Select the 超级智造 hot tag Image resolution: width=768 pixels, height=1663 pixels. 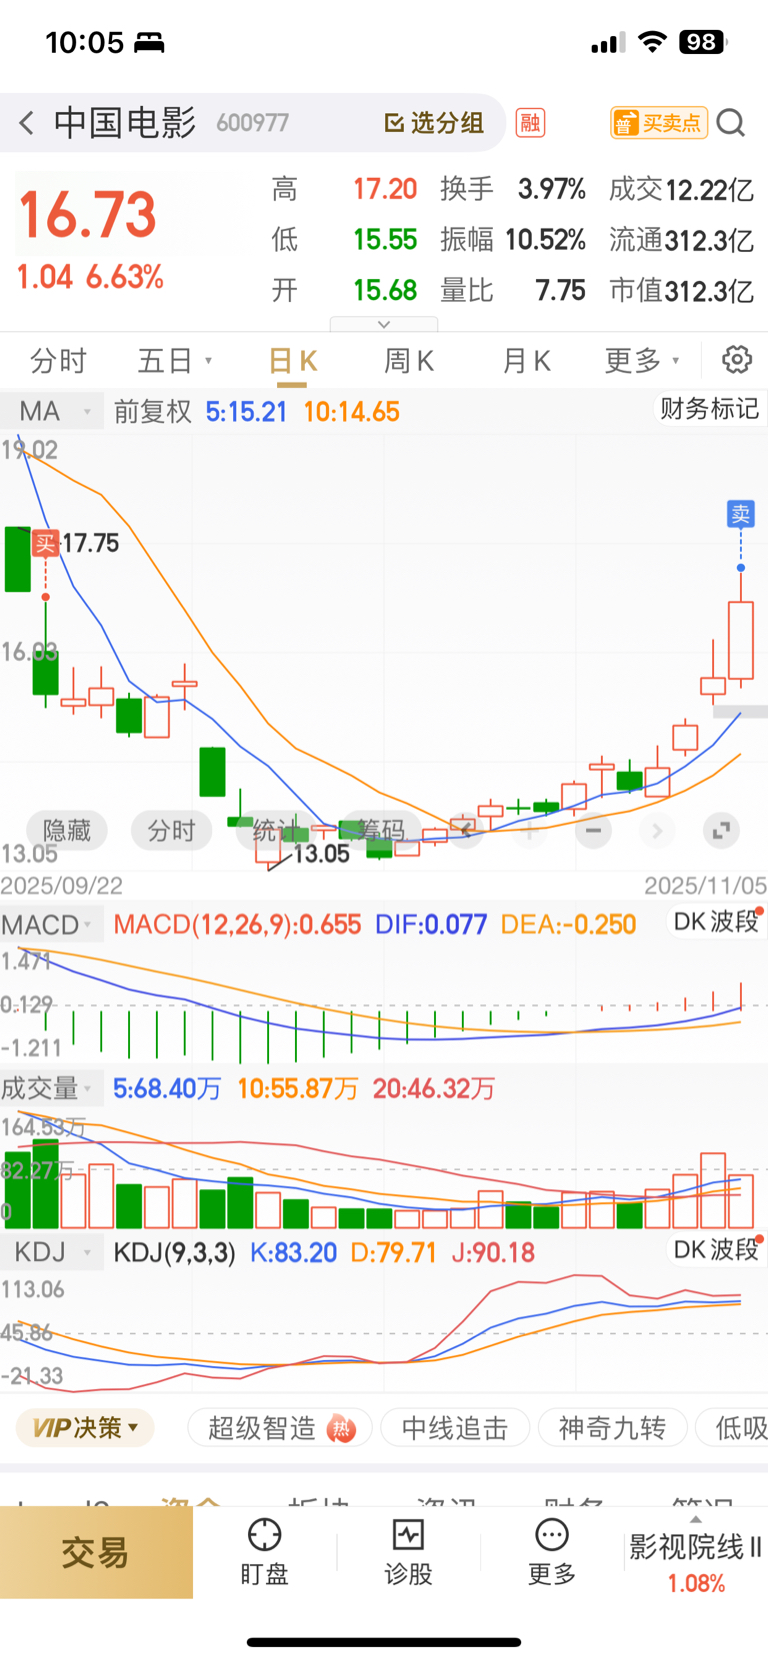click(280, 1427)
